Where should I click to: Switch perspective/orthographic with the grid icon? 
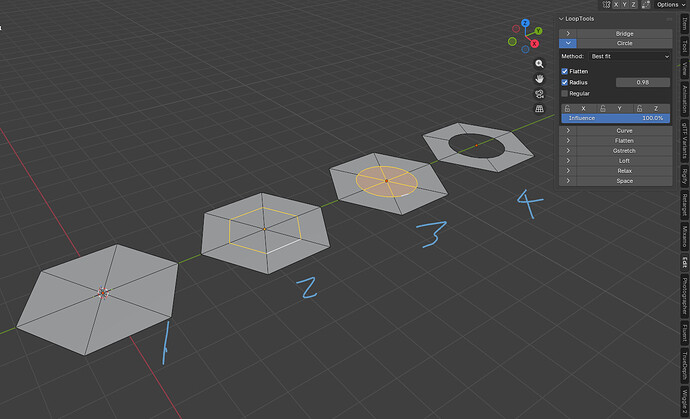[539, 109]
